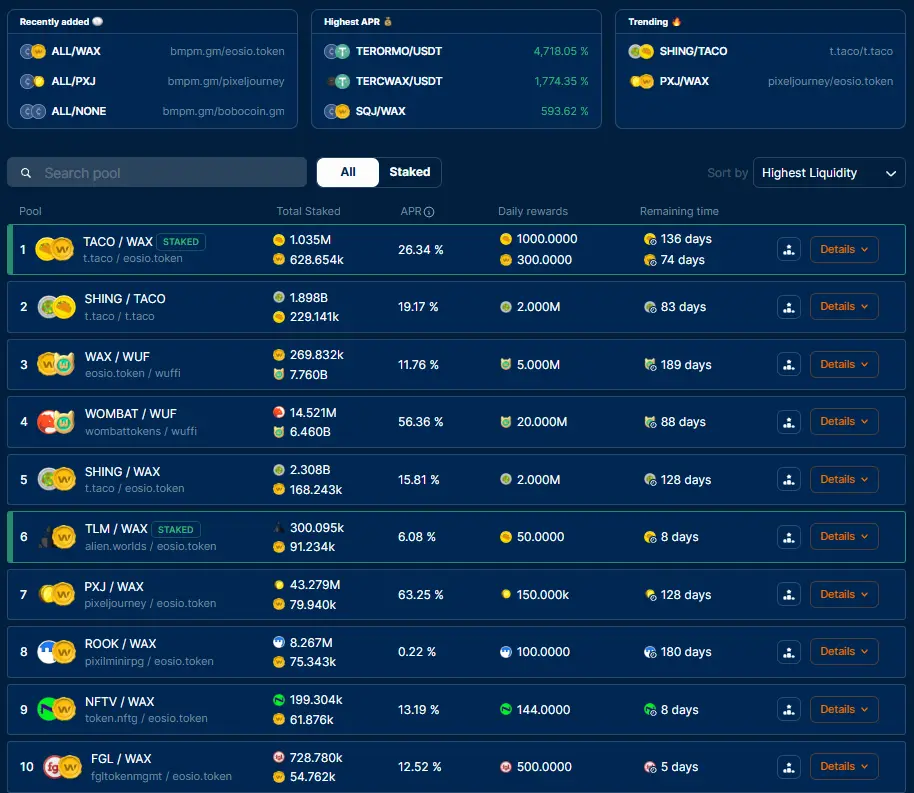The width and height of the screenshot is (914, 793).
Task: Expand Details for SHING / TACO pool
Action: coord(844,307)
